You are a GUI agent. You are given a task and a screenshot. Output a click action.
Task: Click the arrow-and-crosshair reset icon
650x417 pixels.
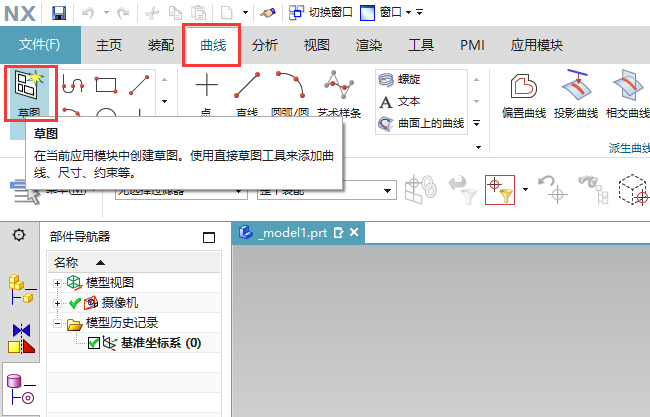pos(551,190)
